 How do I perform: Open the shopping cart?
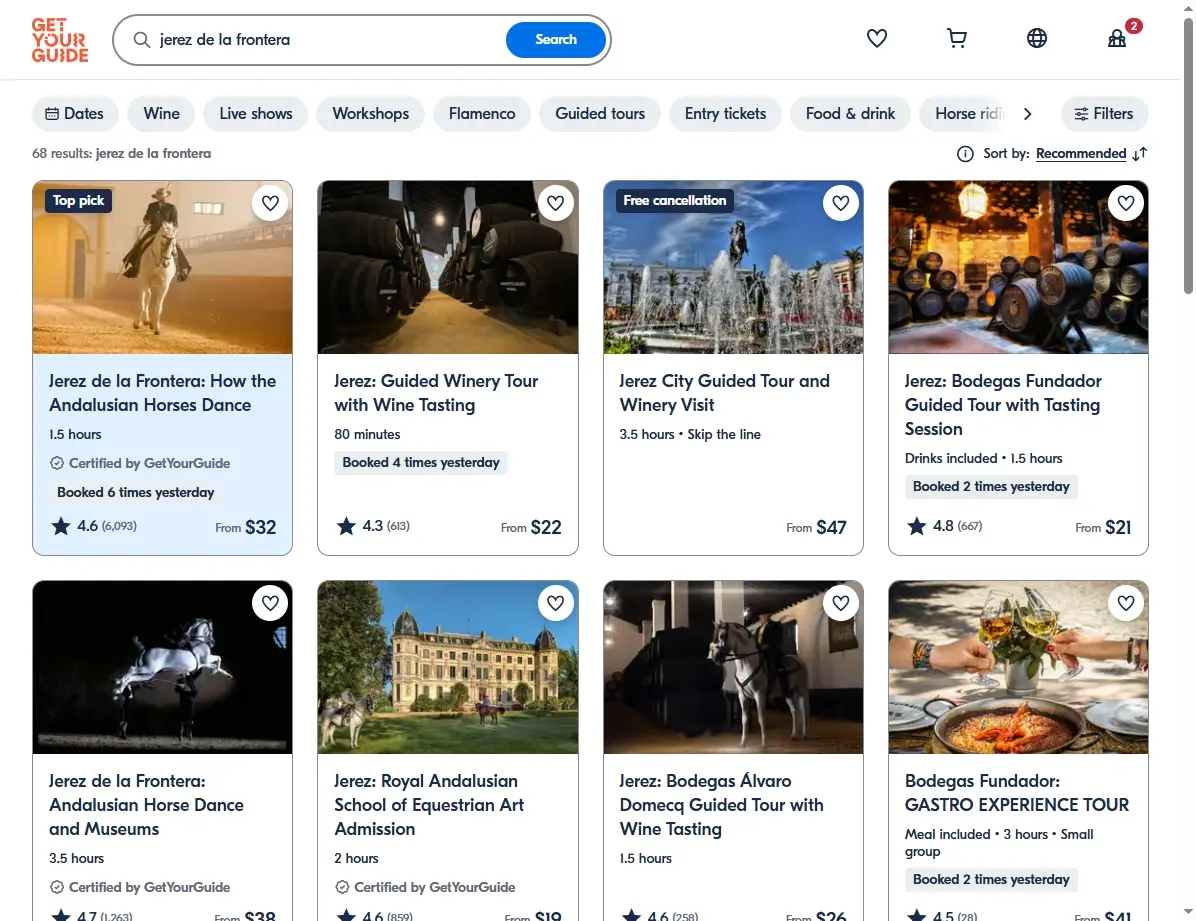pyautogui.click(x=956, y=38)
